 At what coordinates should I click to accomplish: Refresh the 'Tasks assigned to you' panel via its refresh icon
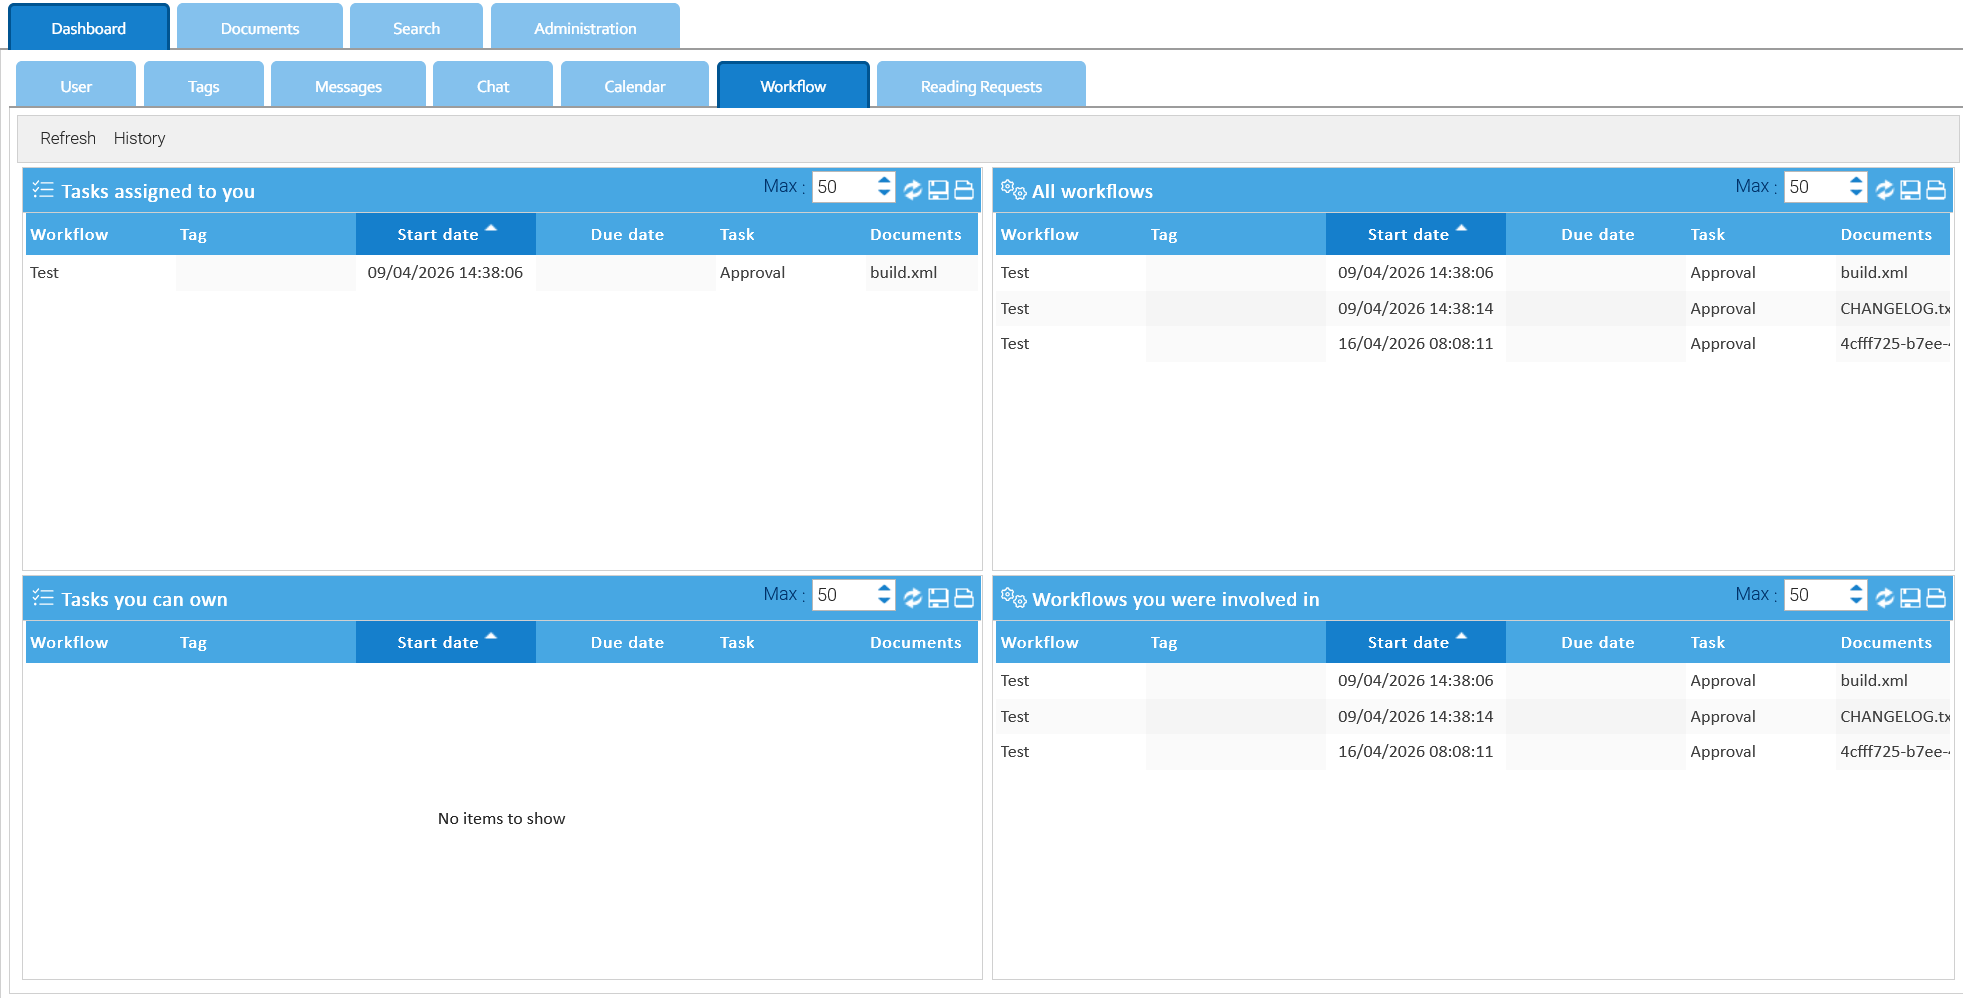click(912, 190)
